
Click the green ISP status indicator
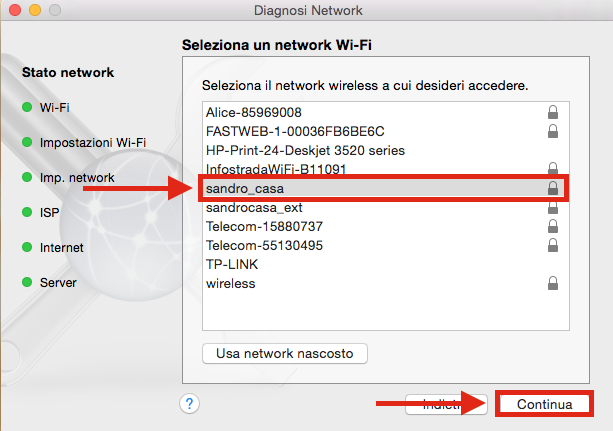27,212
